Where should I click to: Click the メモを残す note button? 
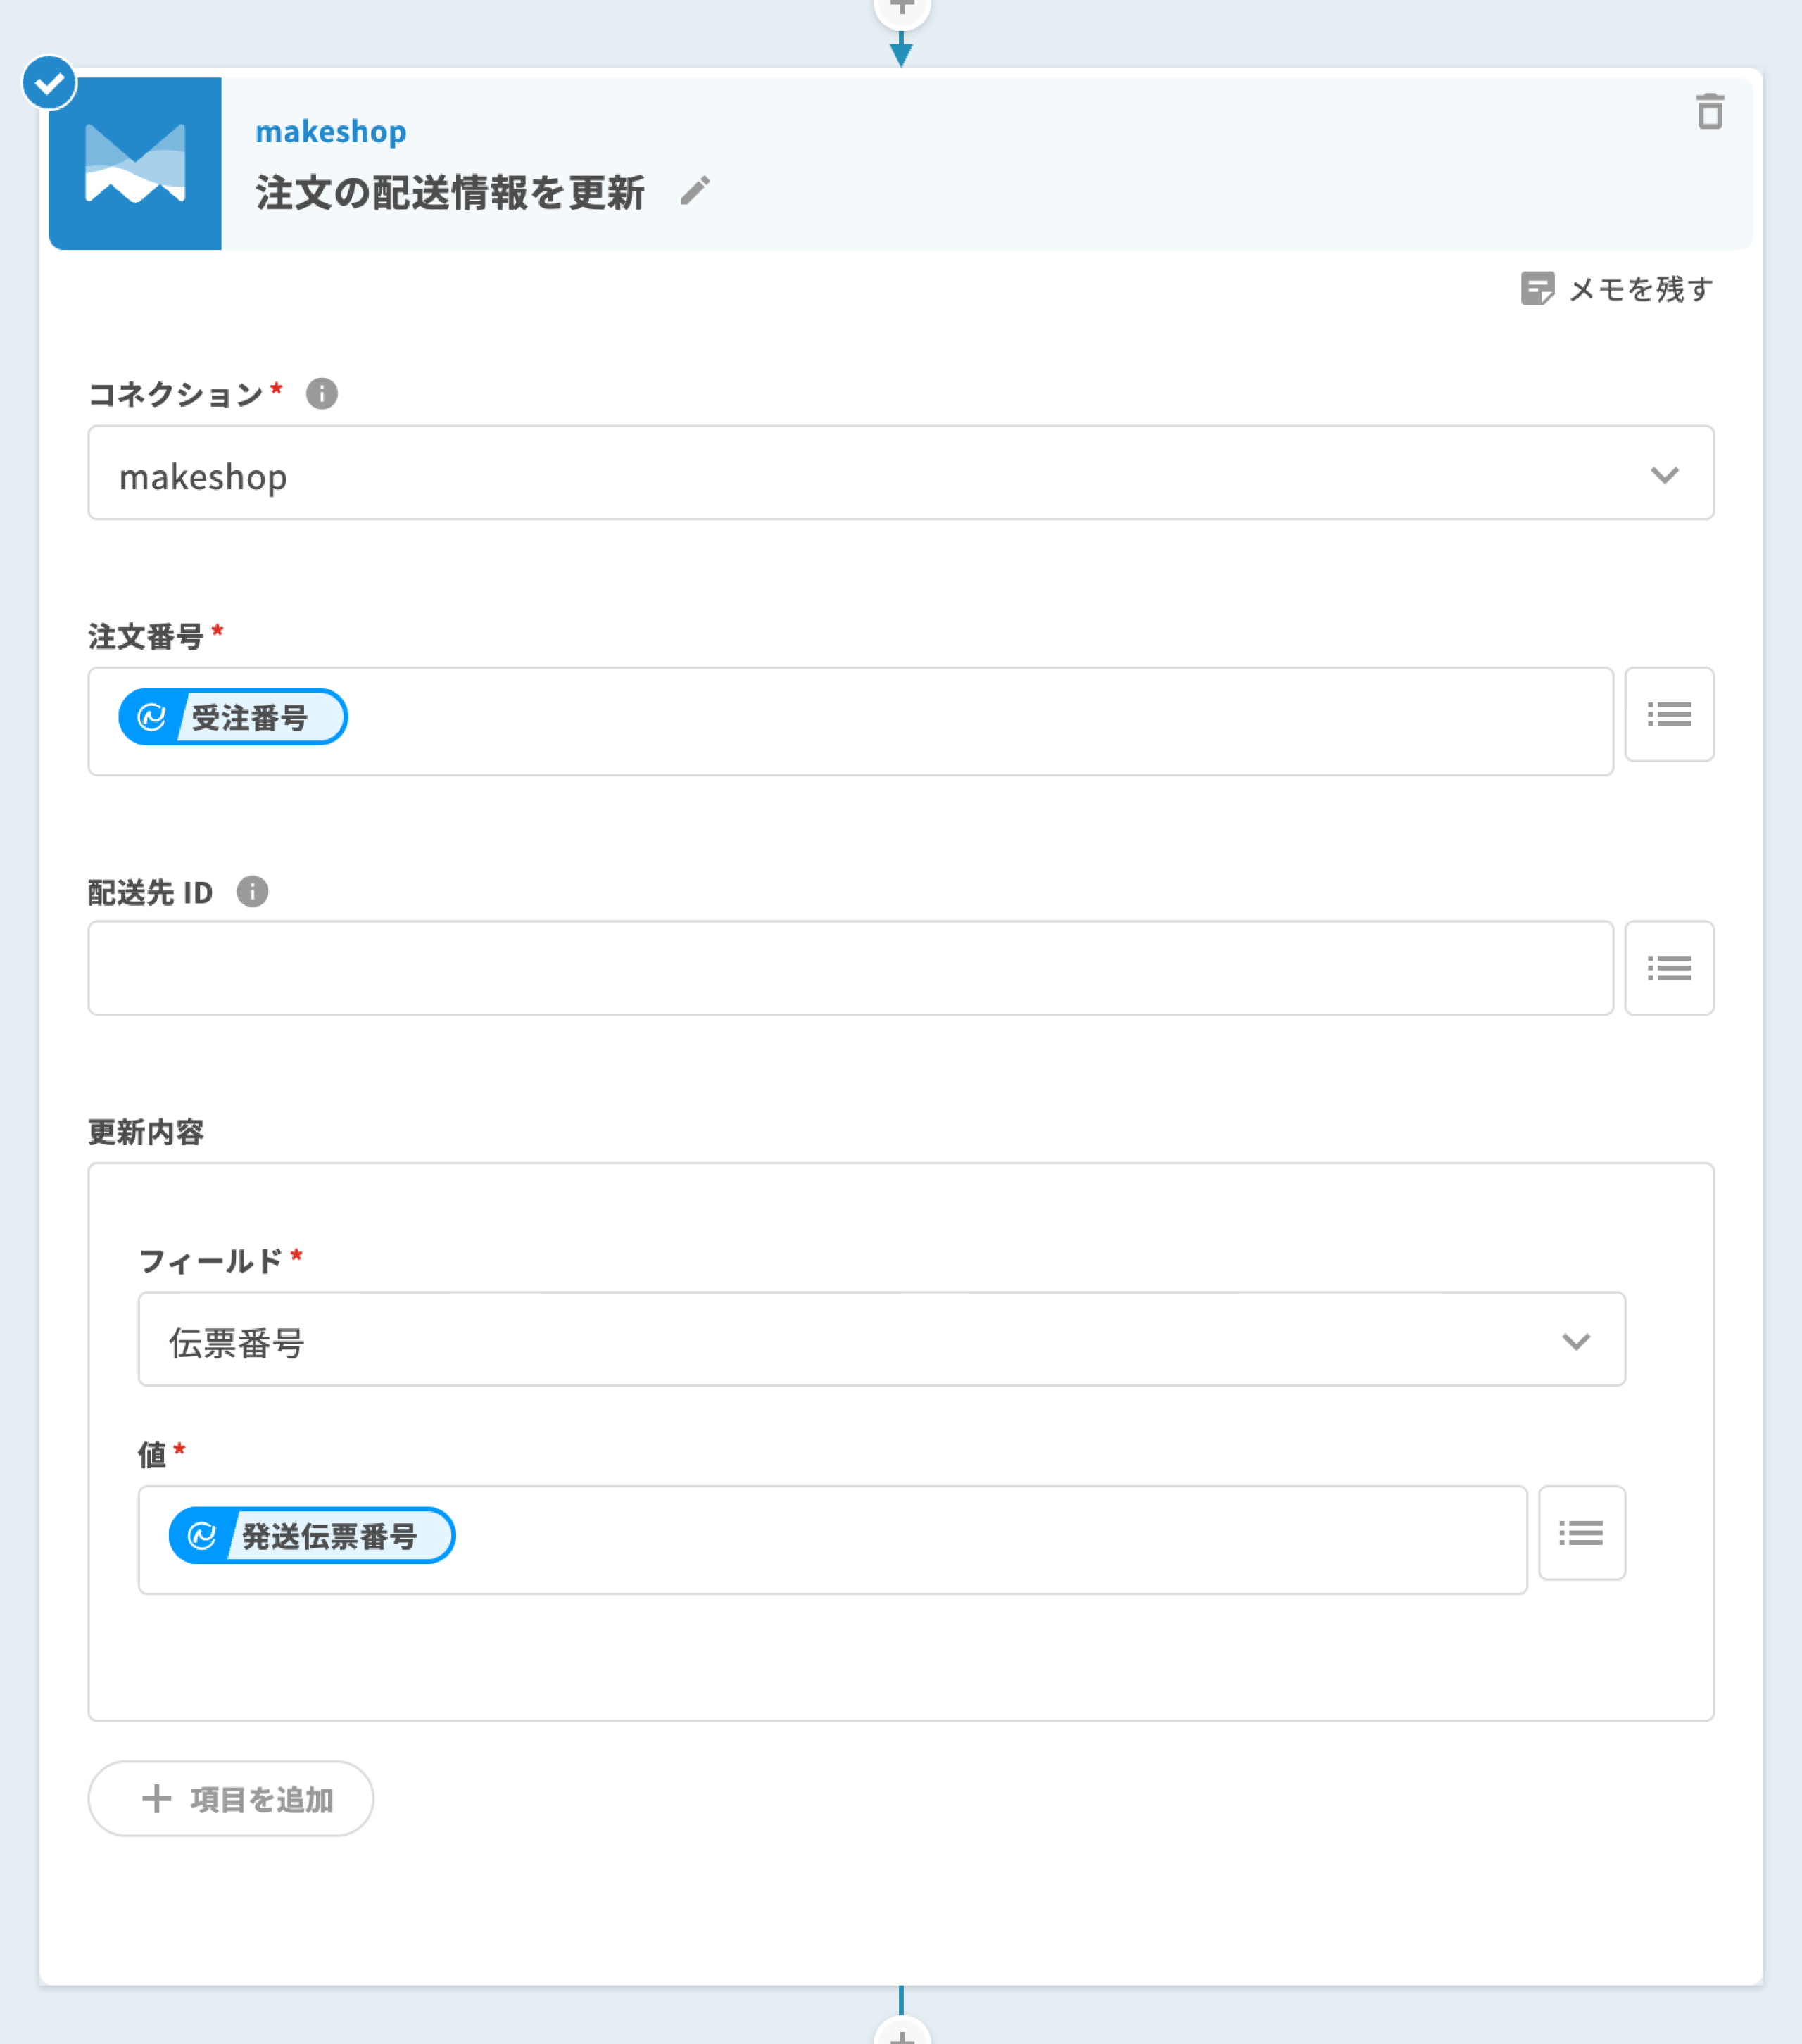1616,289
